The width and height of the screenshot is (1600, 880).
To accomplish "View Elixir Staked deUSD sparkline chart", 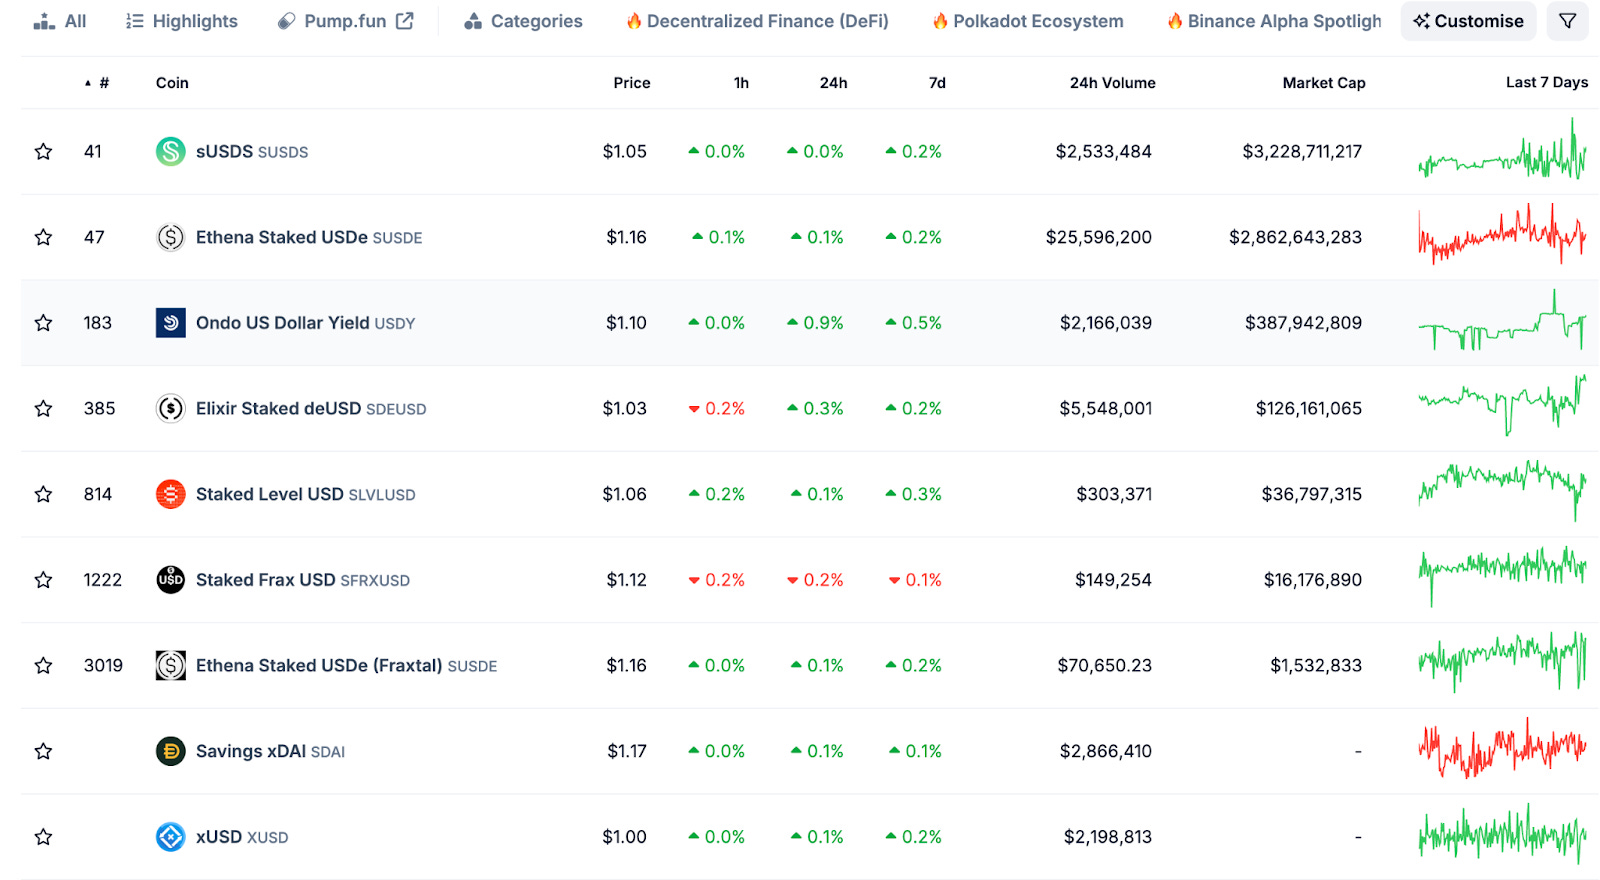I will point(1502,406).
